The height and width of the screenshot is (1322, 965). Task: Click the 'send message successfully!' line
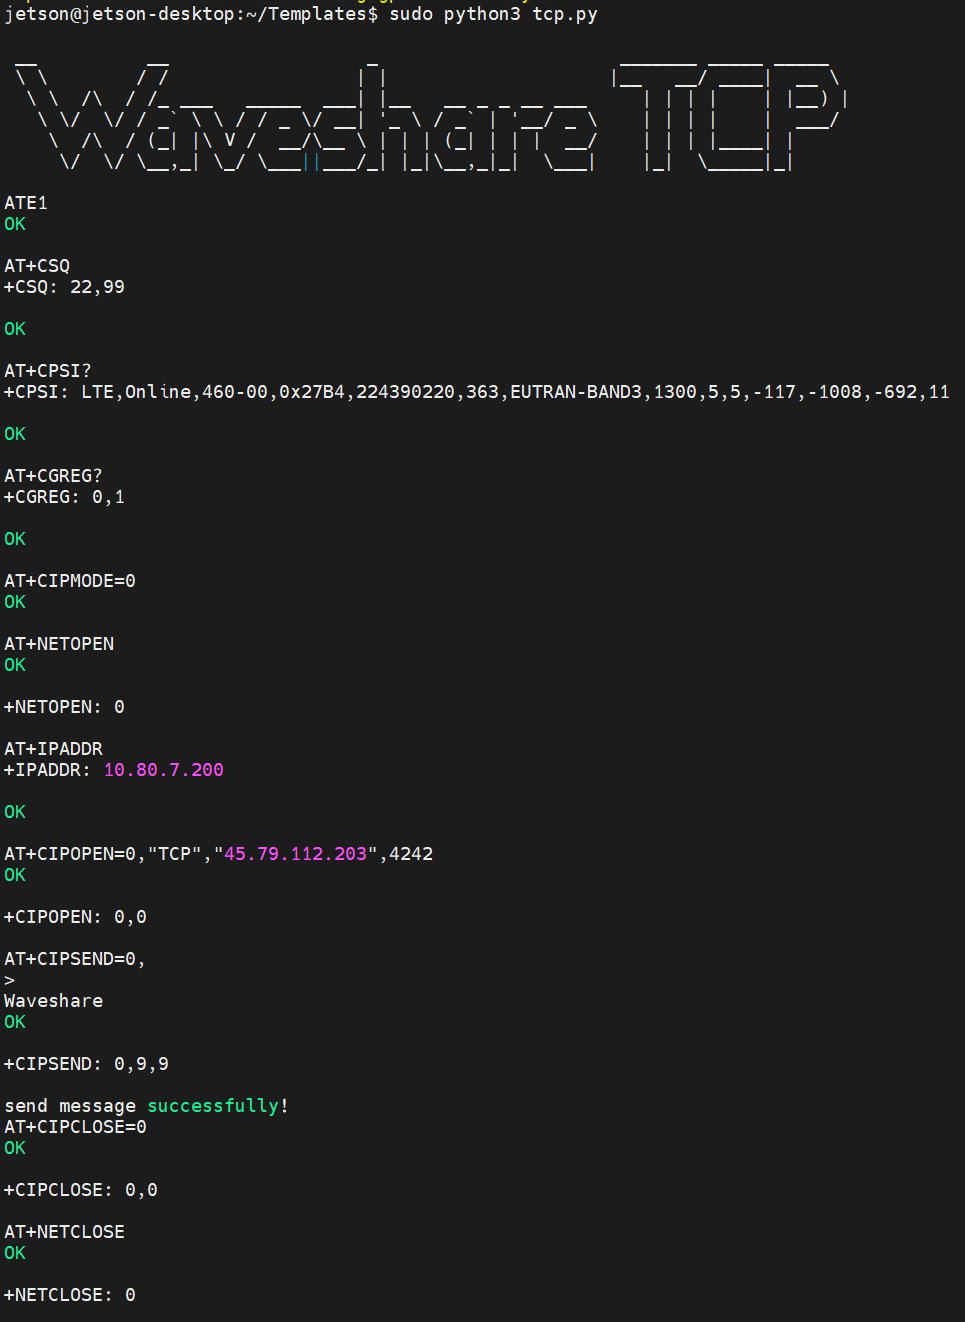147,1106
